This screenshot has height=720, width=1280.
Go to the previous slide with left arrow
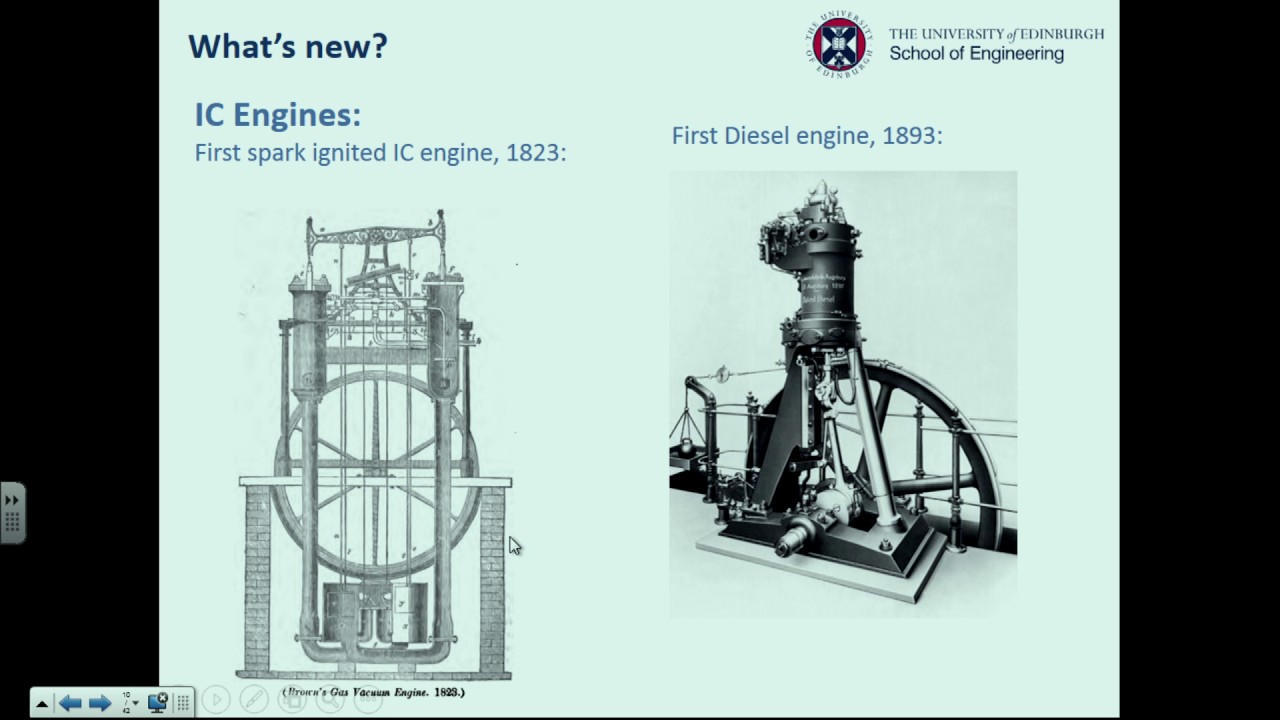(70, 703)
